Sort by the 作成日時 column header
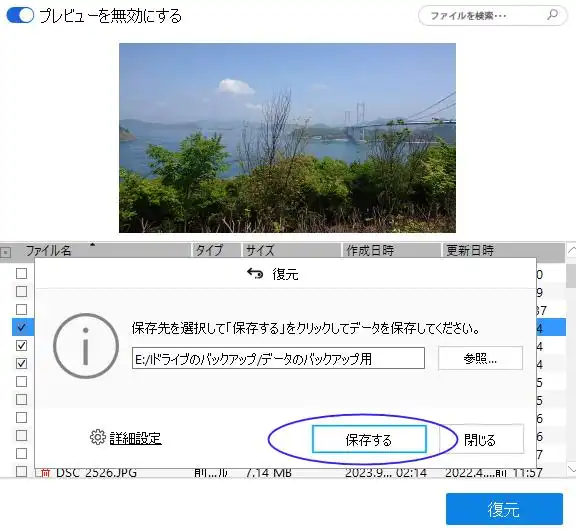This screenshot has height=529, width=576. [x=392, y=251]
